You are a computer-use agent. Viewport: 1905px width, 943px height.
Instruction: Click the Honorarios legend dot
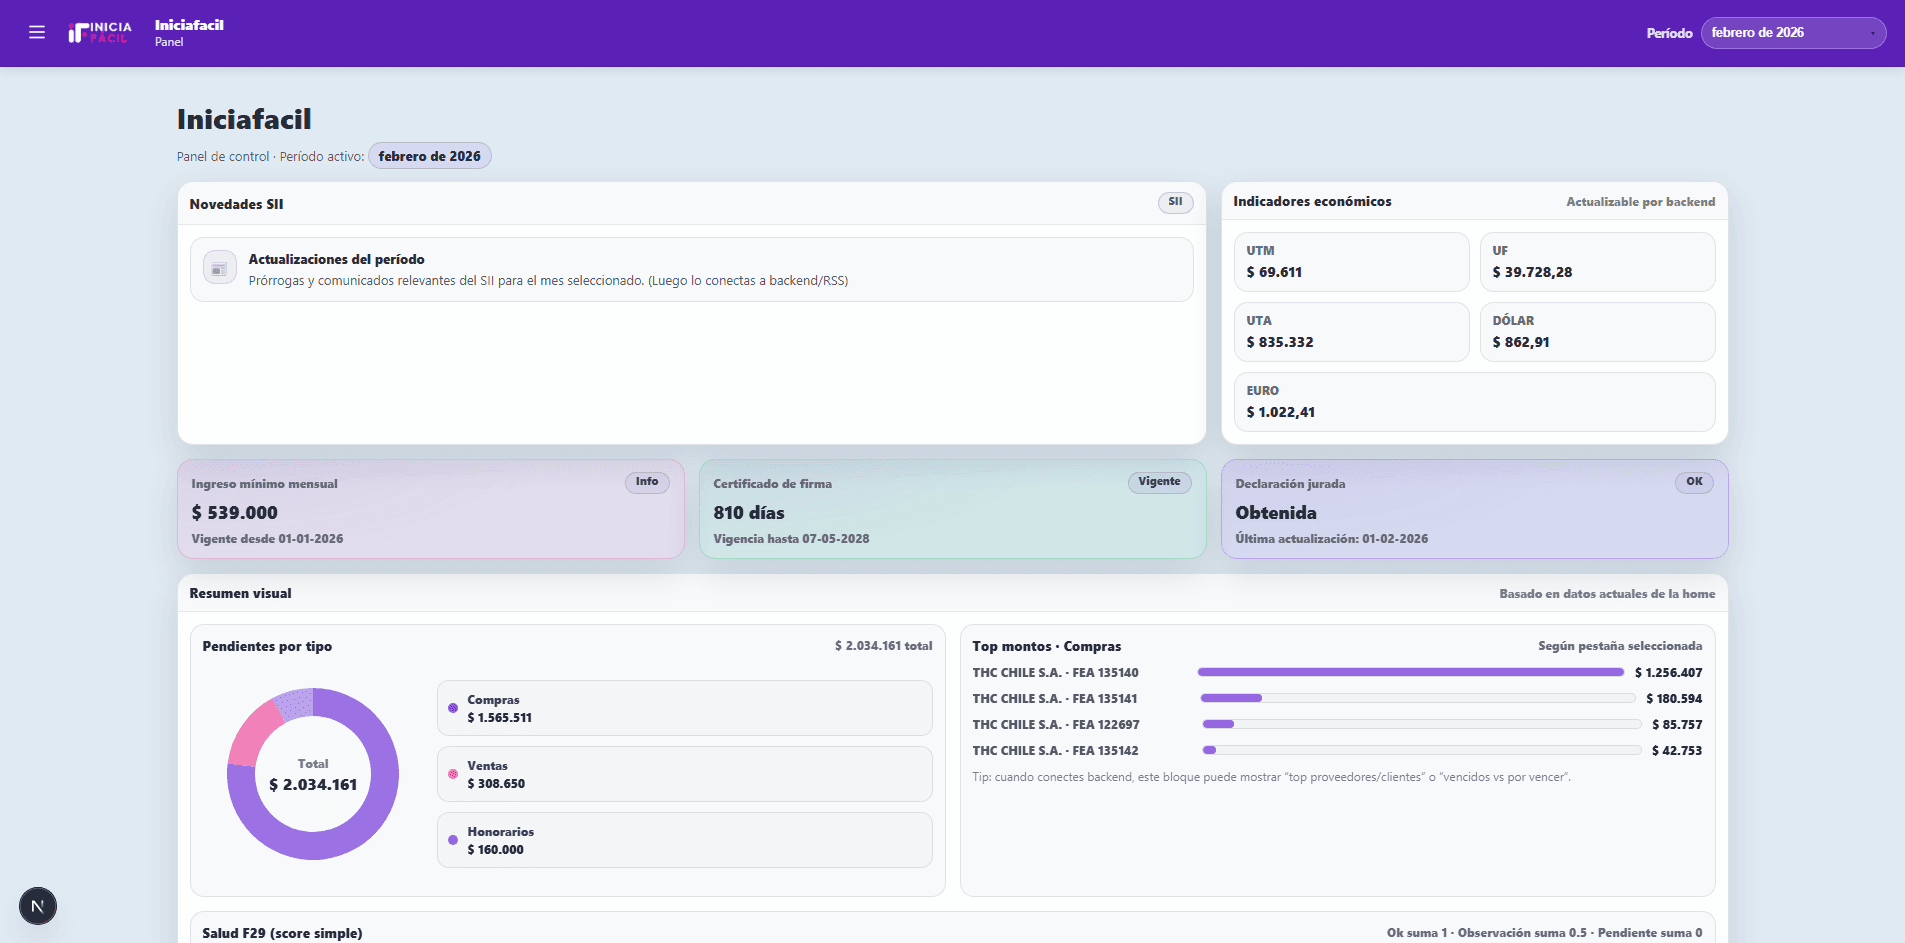click(453, 840)
